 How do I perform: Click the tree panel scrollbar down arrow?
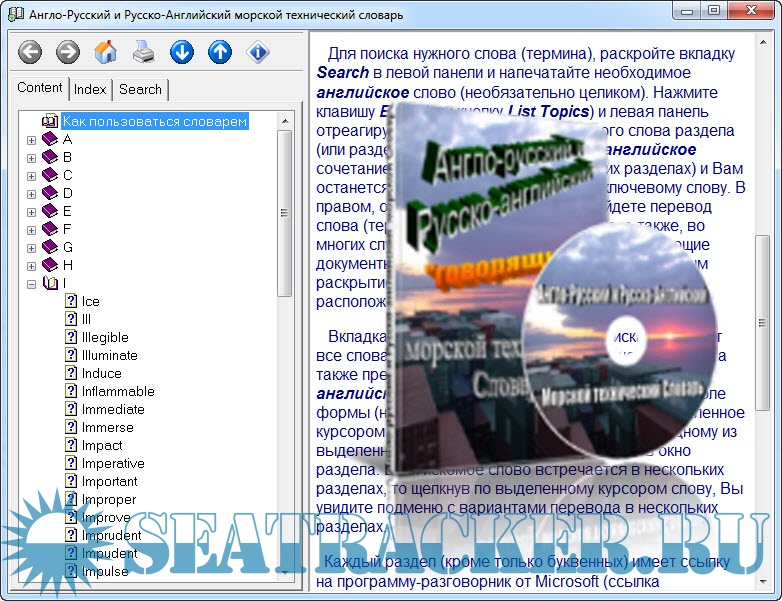285,573
